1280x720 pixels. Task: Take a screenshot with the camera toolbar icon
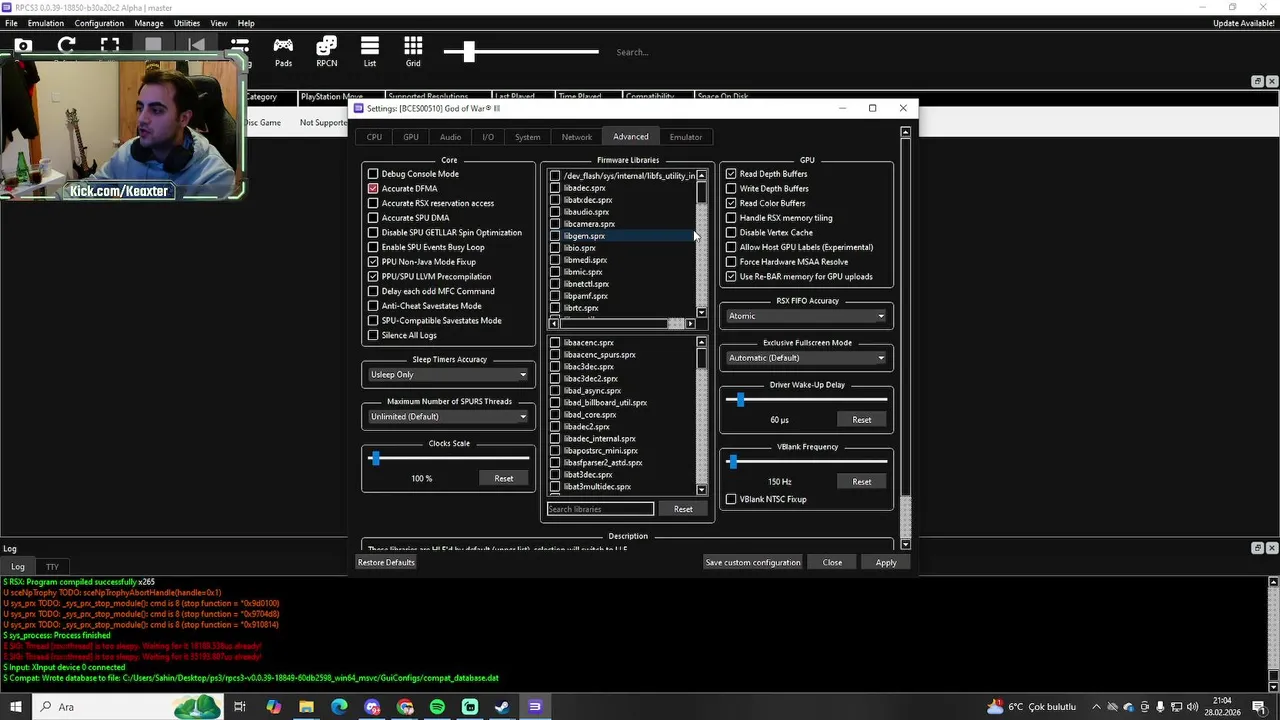[23, 46]
